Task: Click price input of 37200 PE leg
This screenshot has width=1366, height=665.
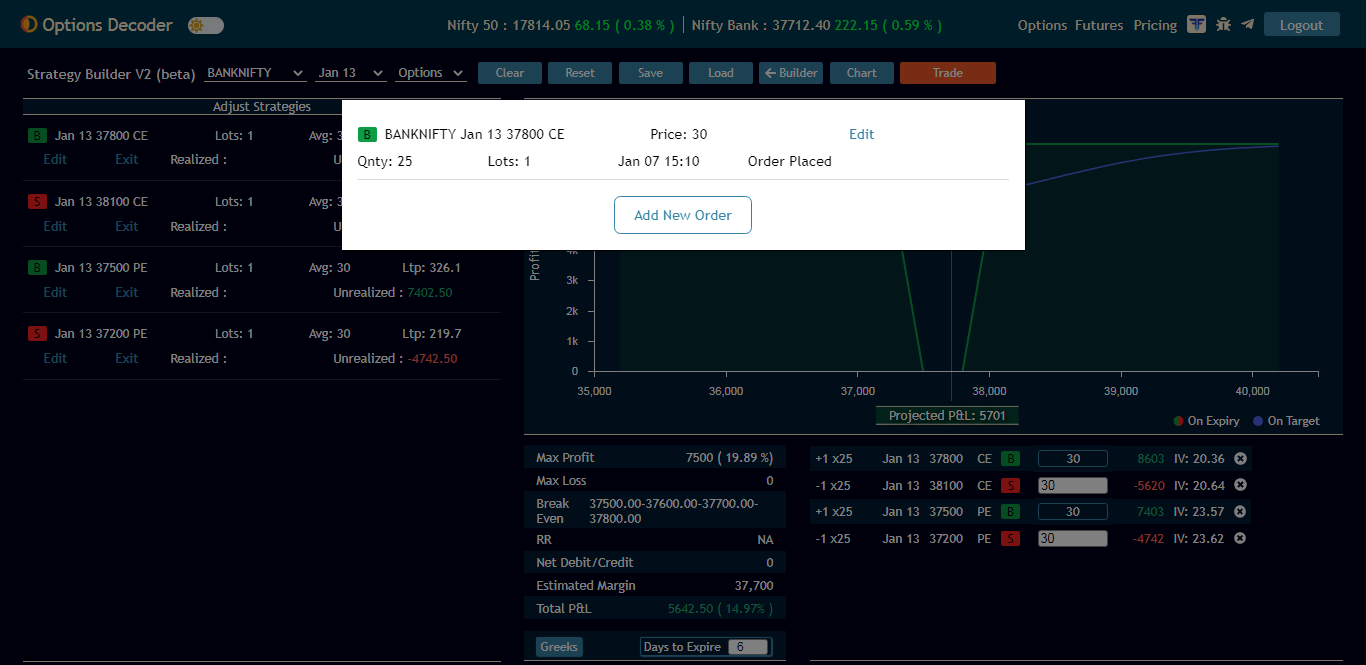Action: point(1073,538)
